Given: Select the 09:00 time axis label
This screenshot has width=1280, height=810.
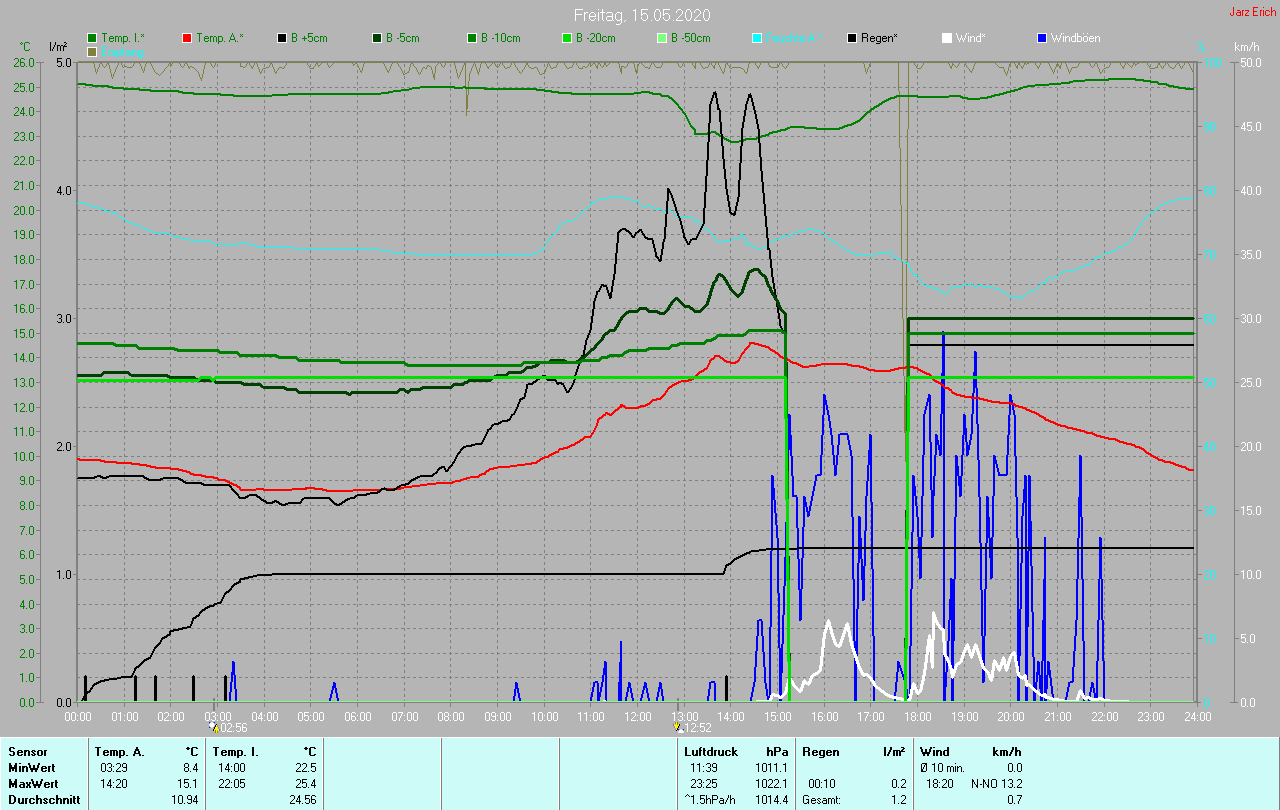Looking at the screenshot, I should 498,717.
